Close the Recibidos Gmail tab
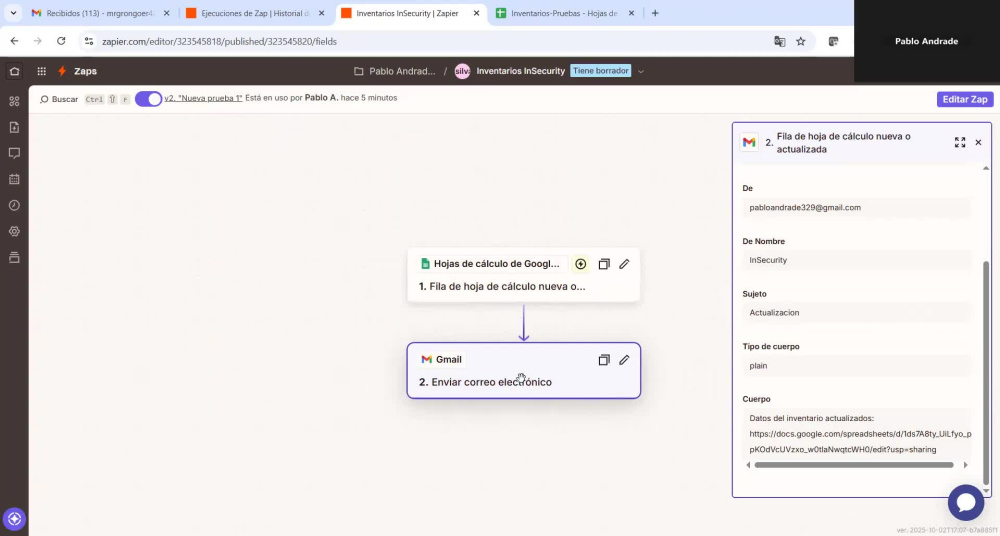This screenshot has width=1000, height=536. (x=166, y=13)
